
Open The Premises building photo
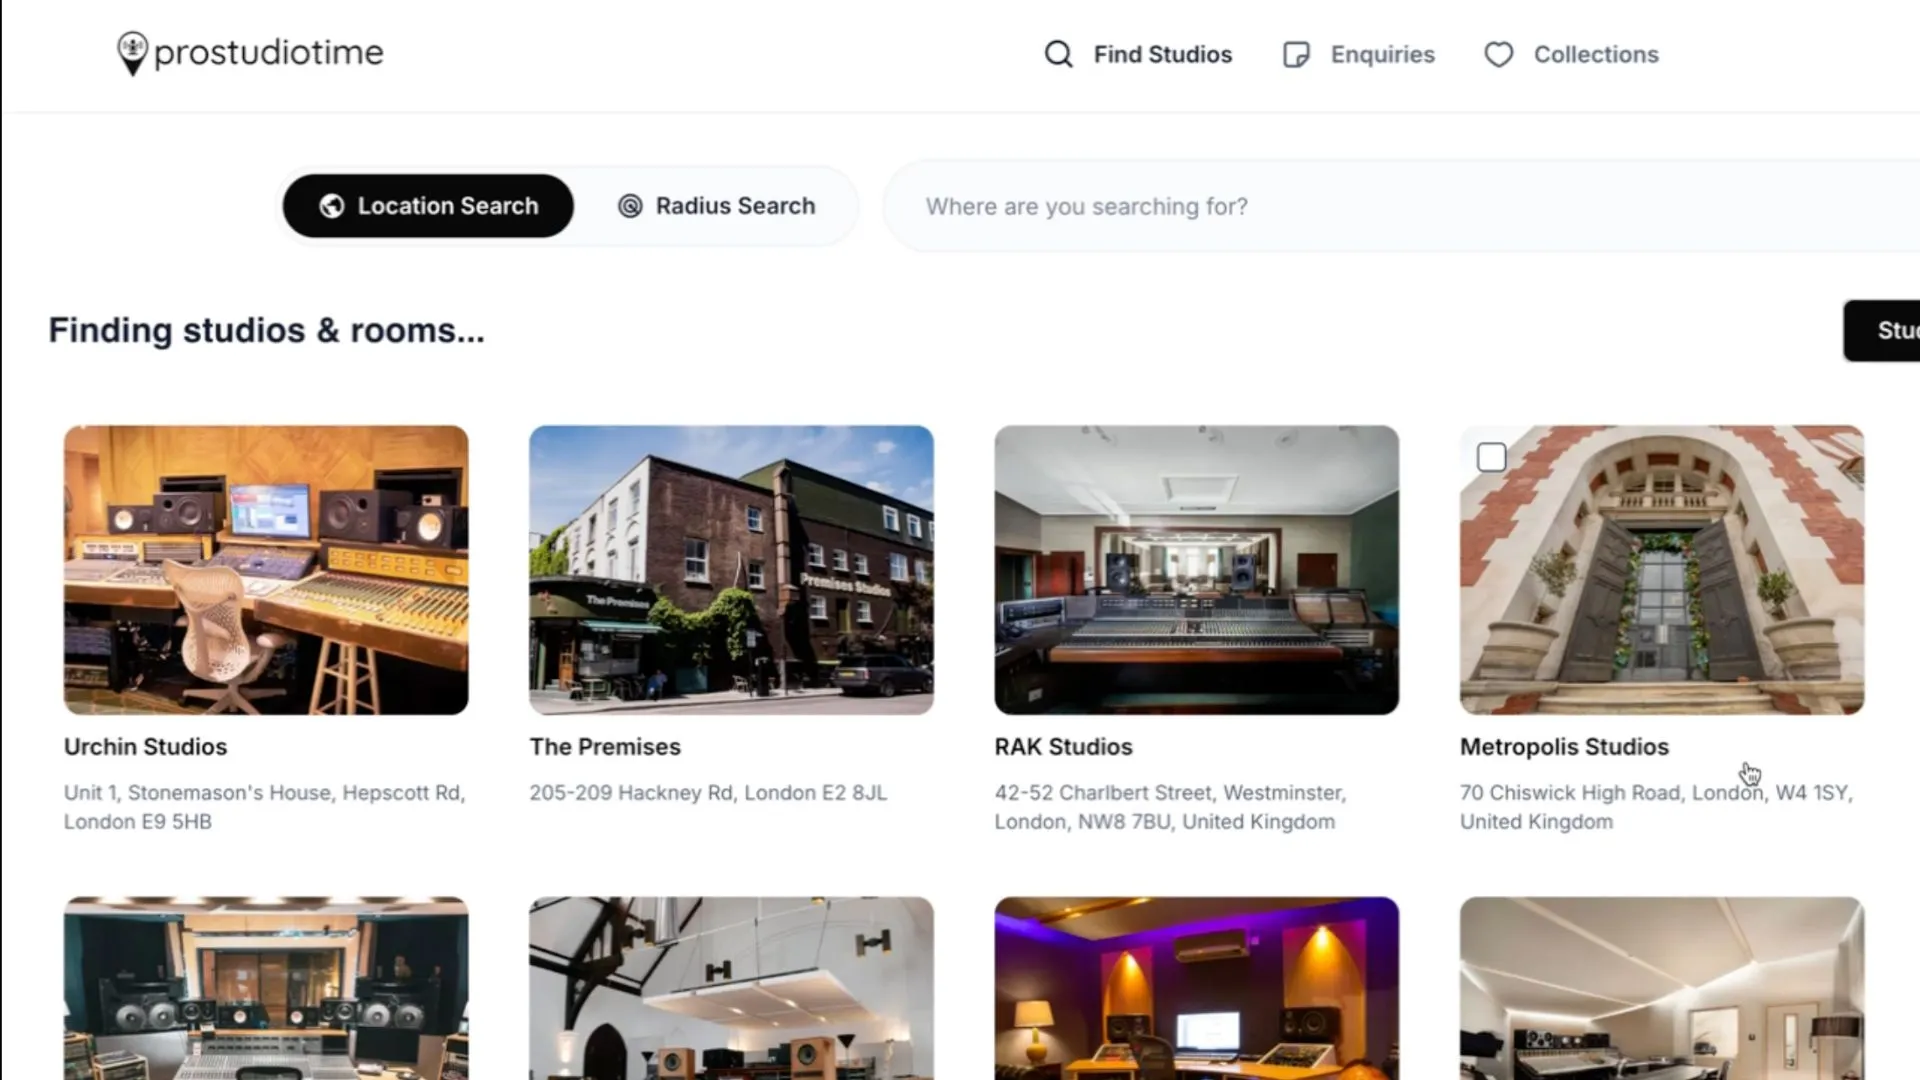[731, 570]
